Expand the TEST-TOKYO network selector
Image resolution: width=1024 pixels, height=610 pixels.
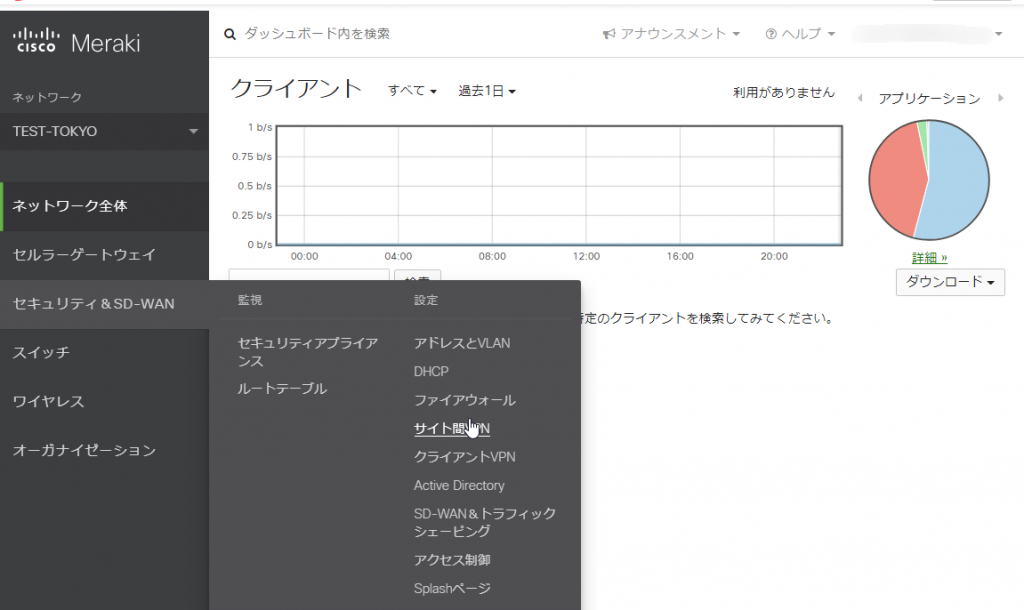pos(104,131)
